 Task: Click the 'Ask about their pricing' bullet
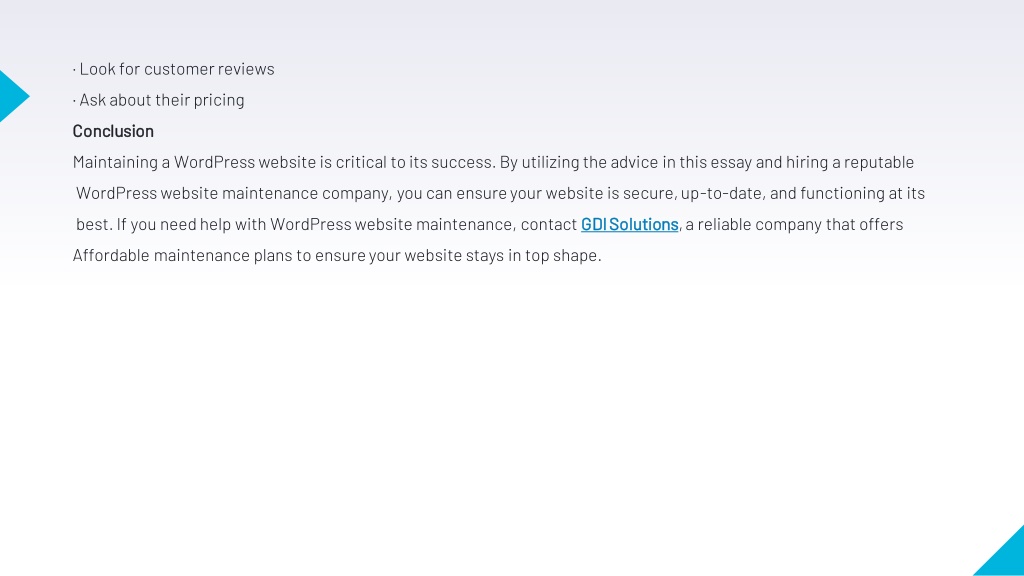point(158,100)
